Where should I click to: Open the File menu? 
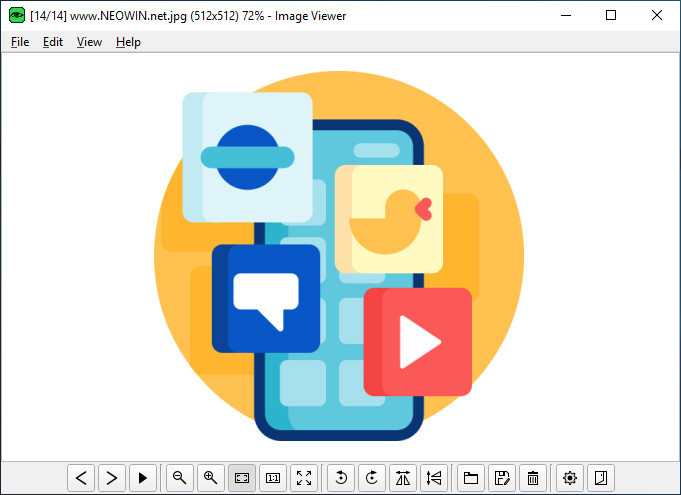click(x=20, y=42)
